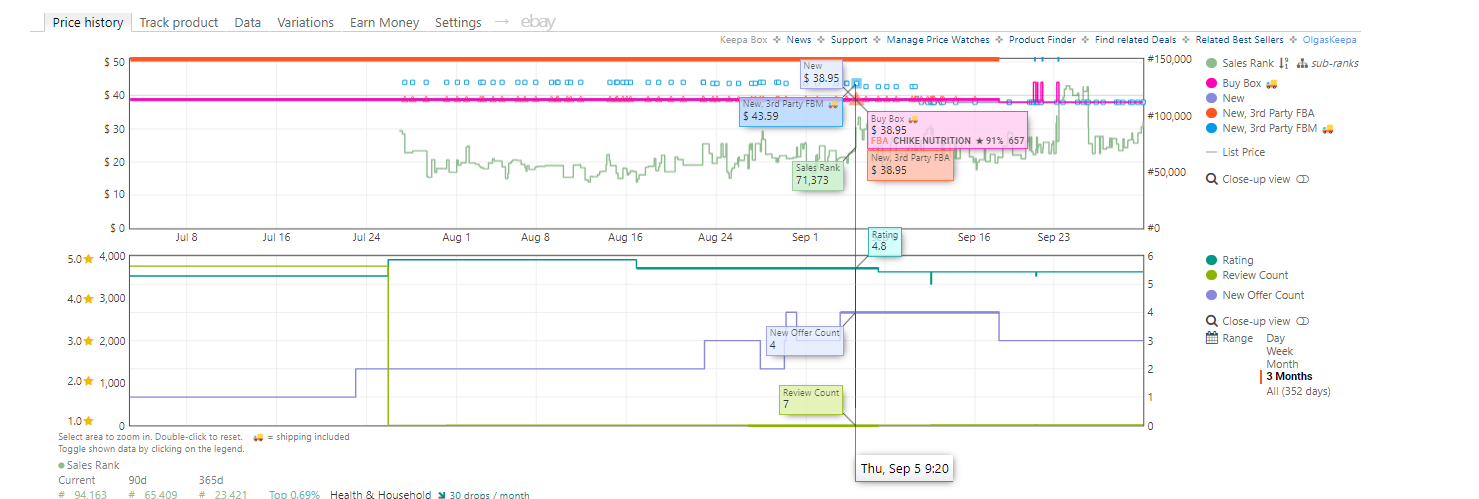
Task: Click magnifier icon beside upper Close-up view
Action: point(1212,179)
